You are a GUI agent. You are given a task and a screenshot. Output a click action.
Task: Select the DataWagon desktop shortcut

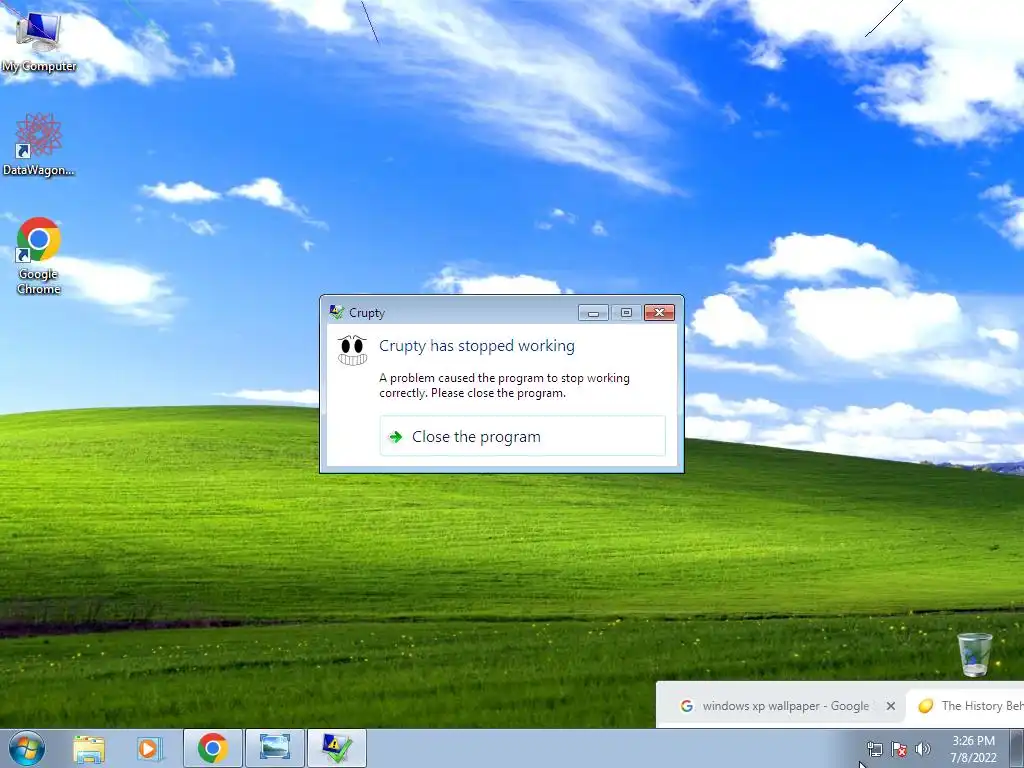39,145
